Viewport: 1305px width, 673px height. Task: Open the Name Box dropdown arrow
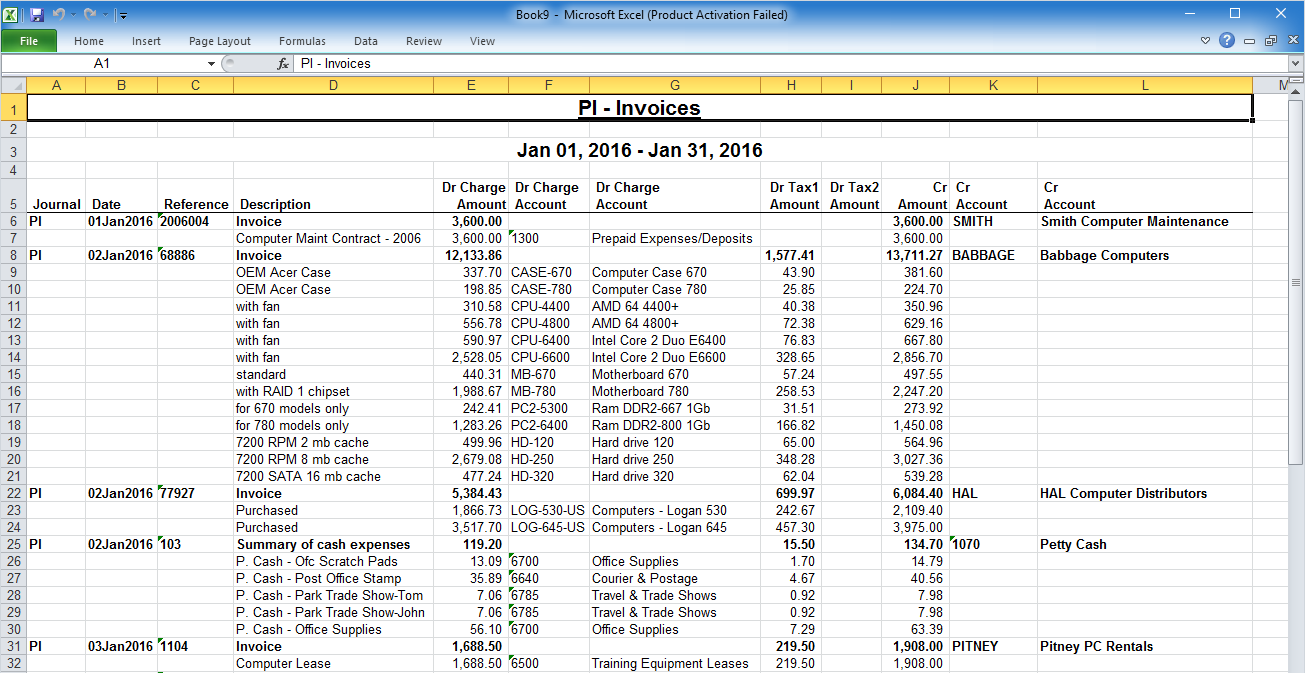tap(211, 63)
